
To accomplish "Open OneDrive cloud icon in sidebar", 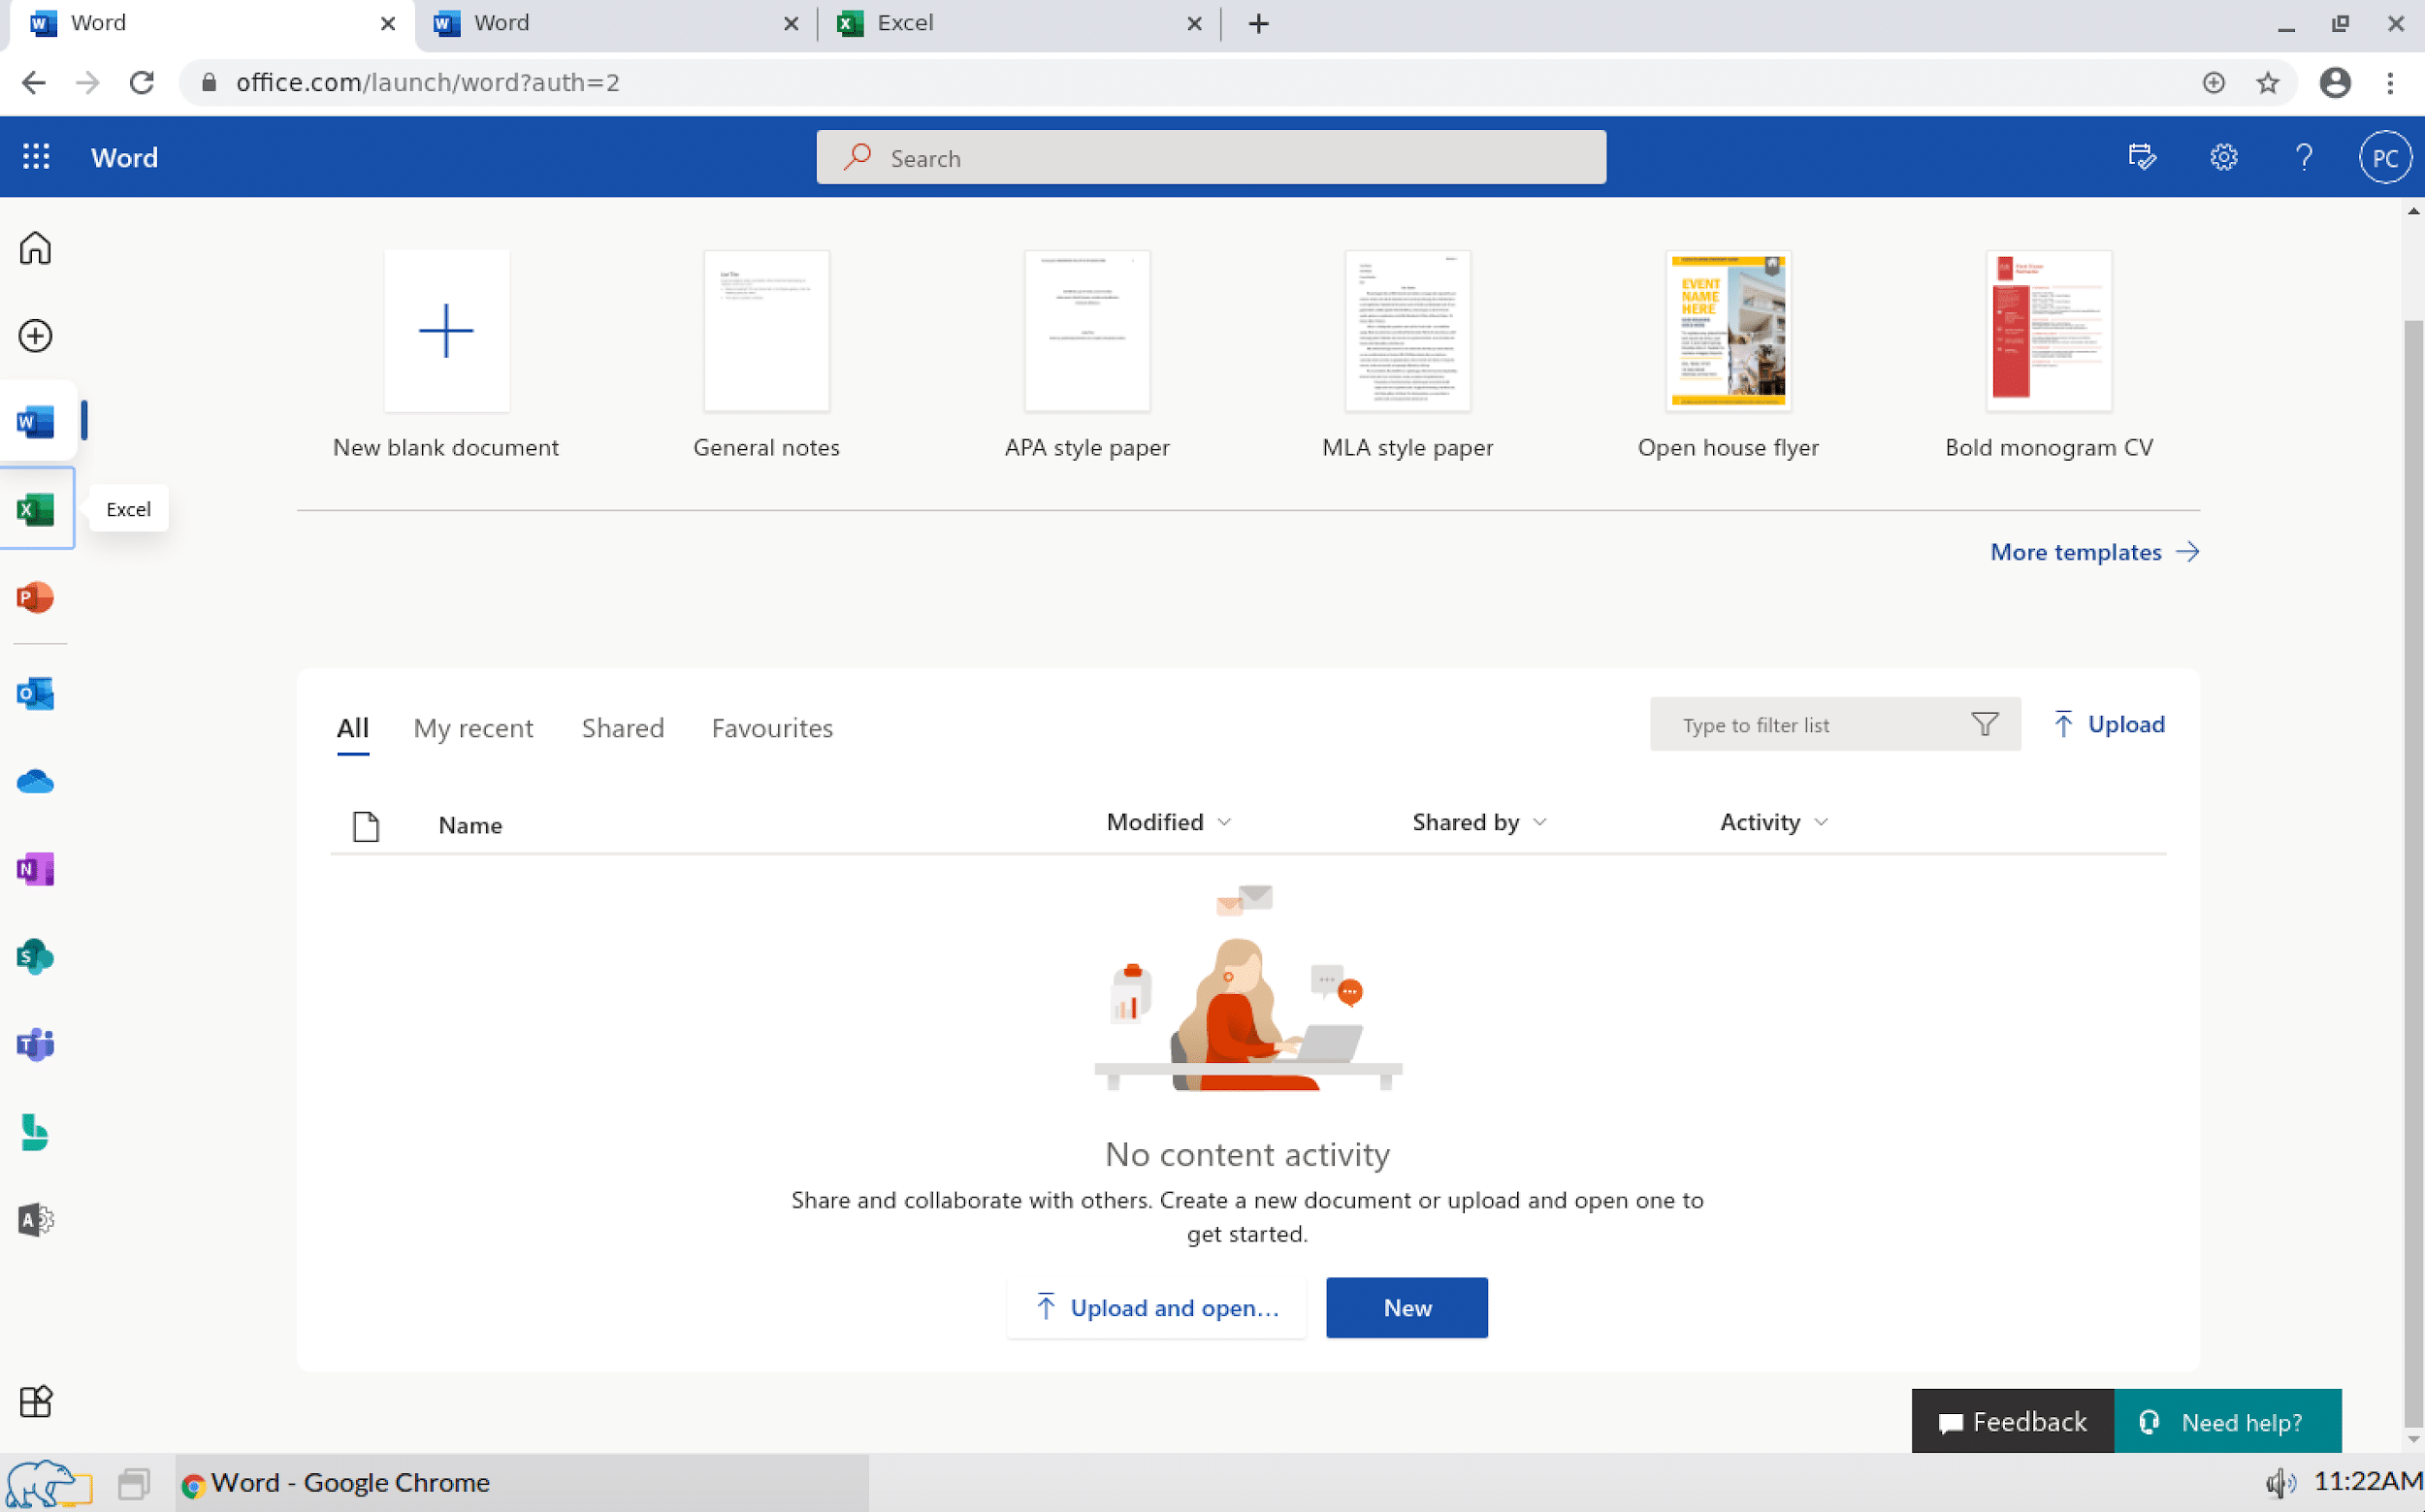I will (36, 781).
